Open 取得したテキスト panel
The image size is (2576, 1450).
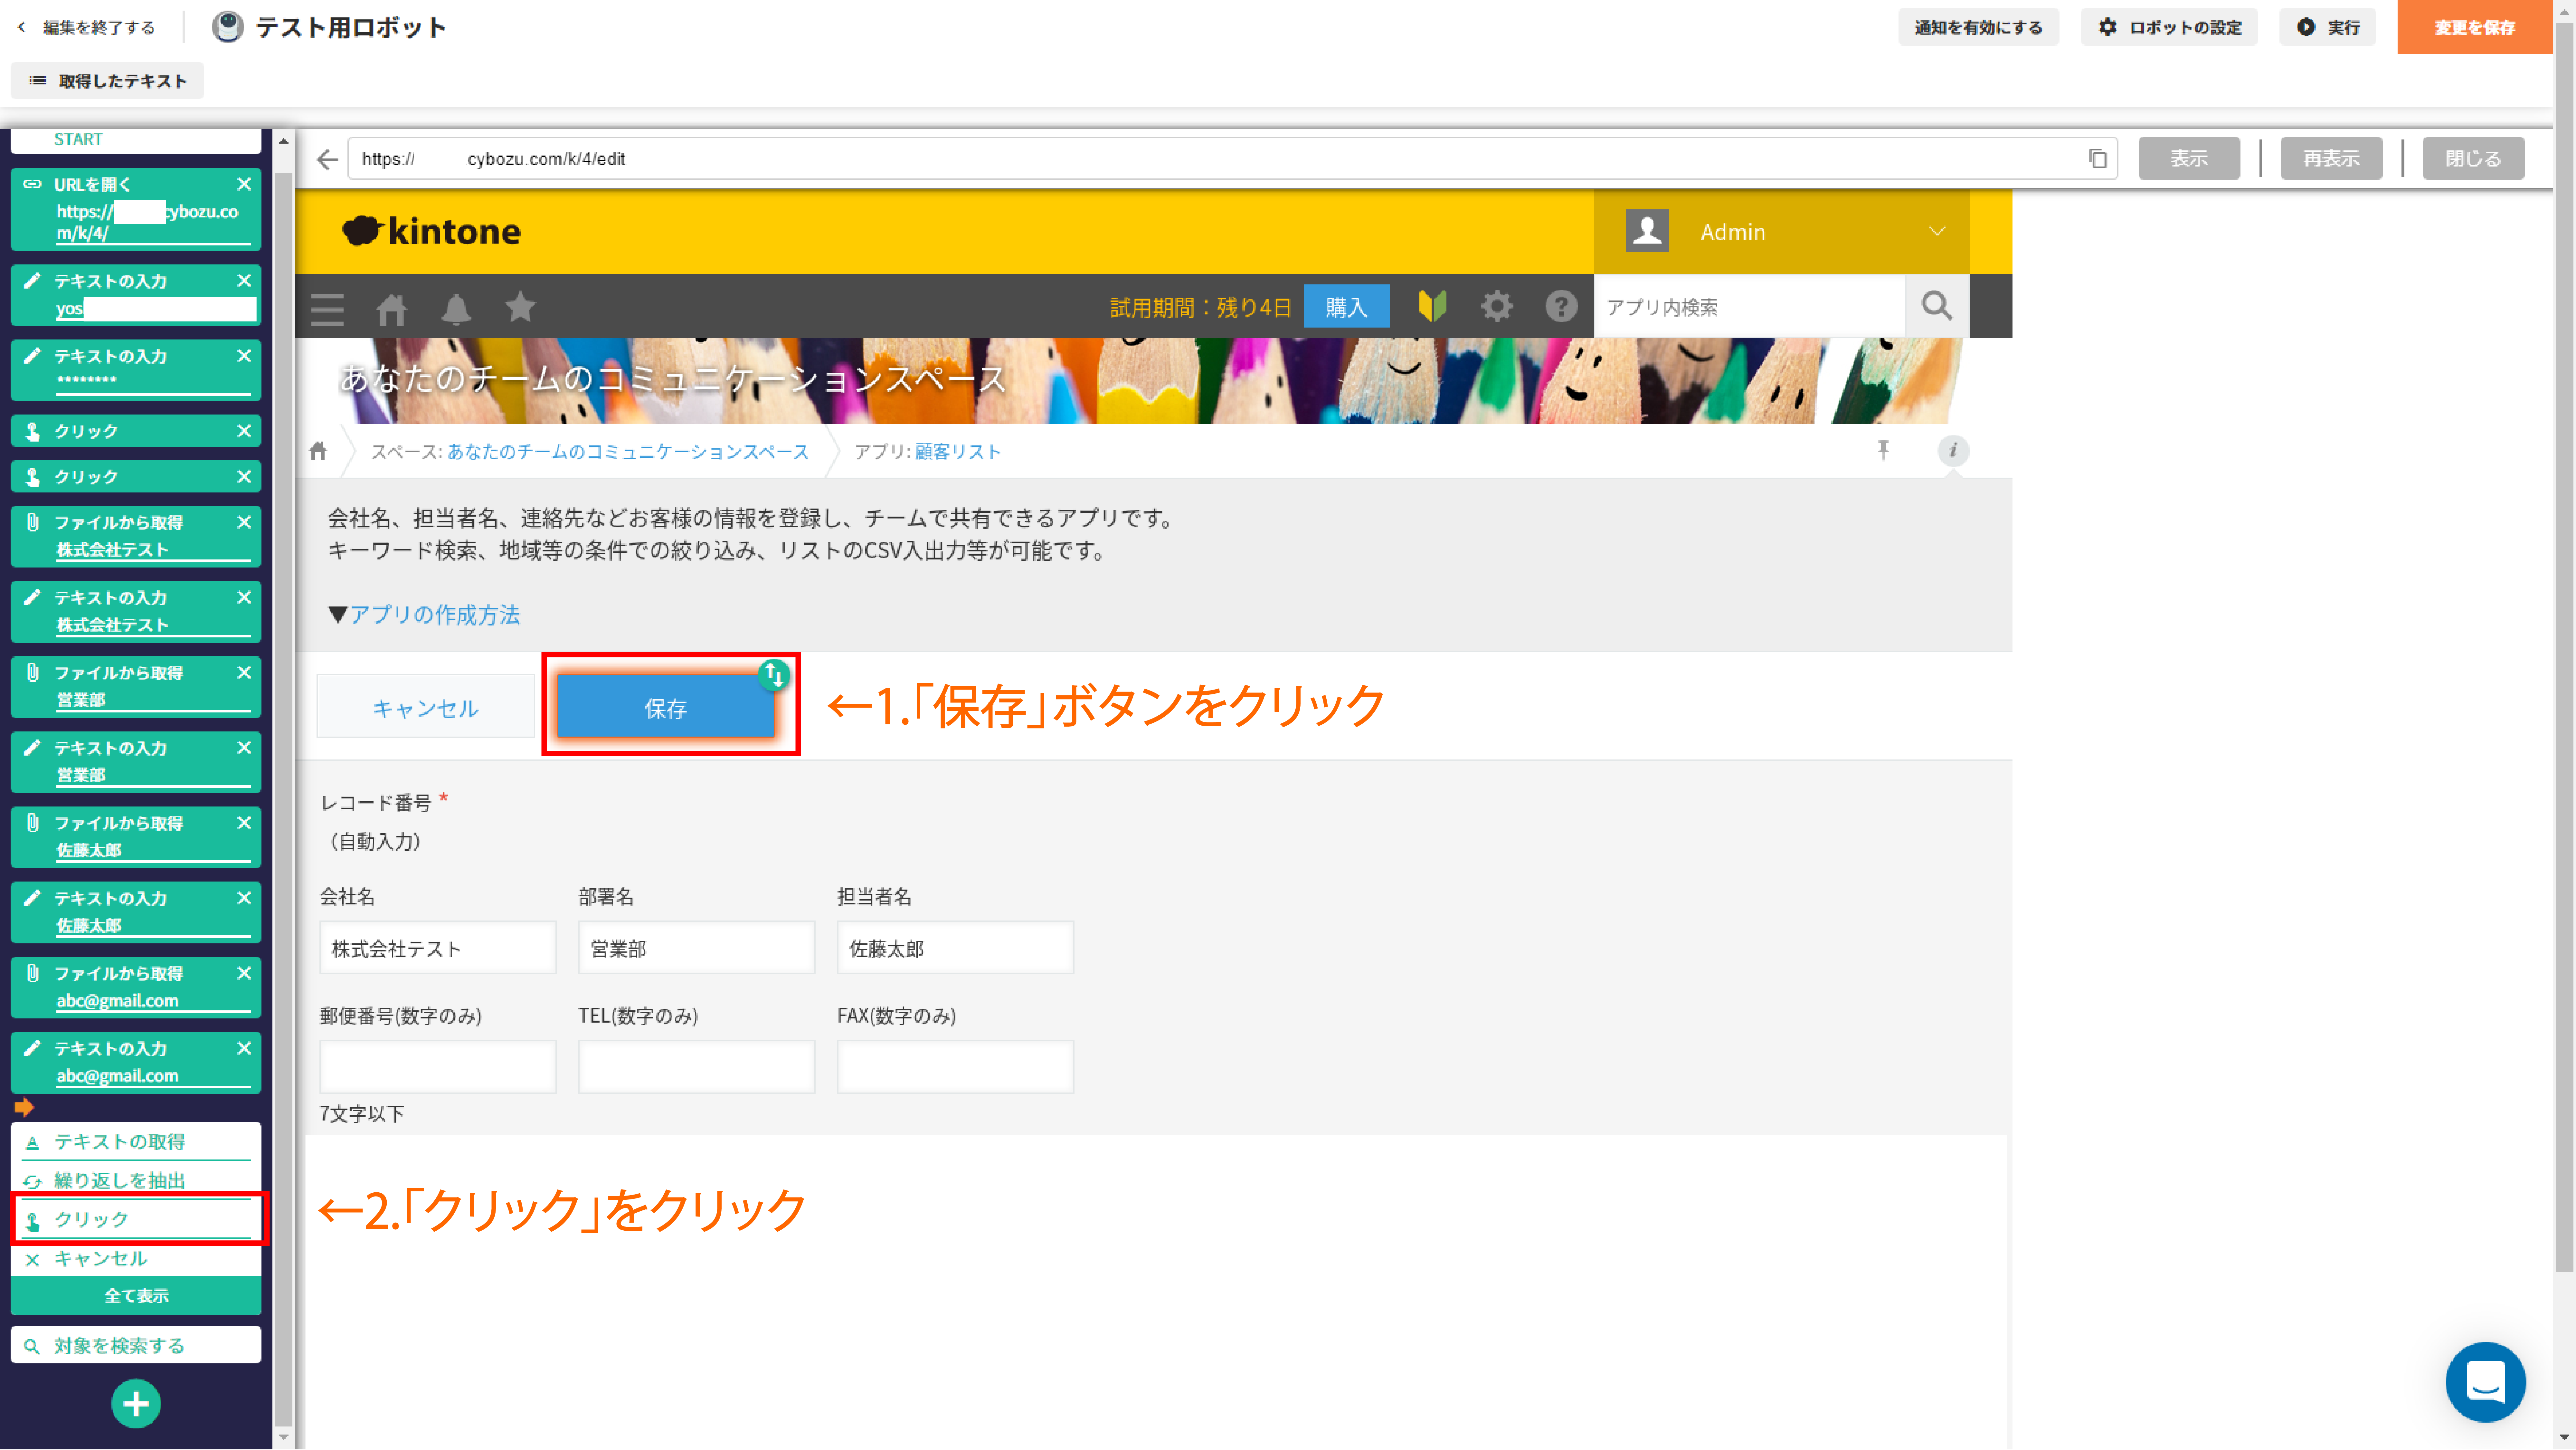pyautogui.click(x=107, y=81)
